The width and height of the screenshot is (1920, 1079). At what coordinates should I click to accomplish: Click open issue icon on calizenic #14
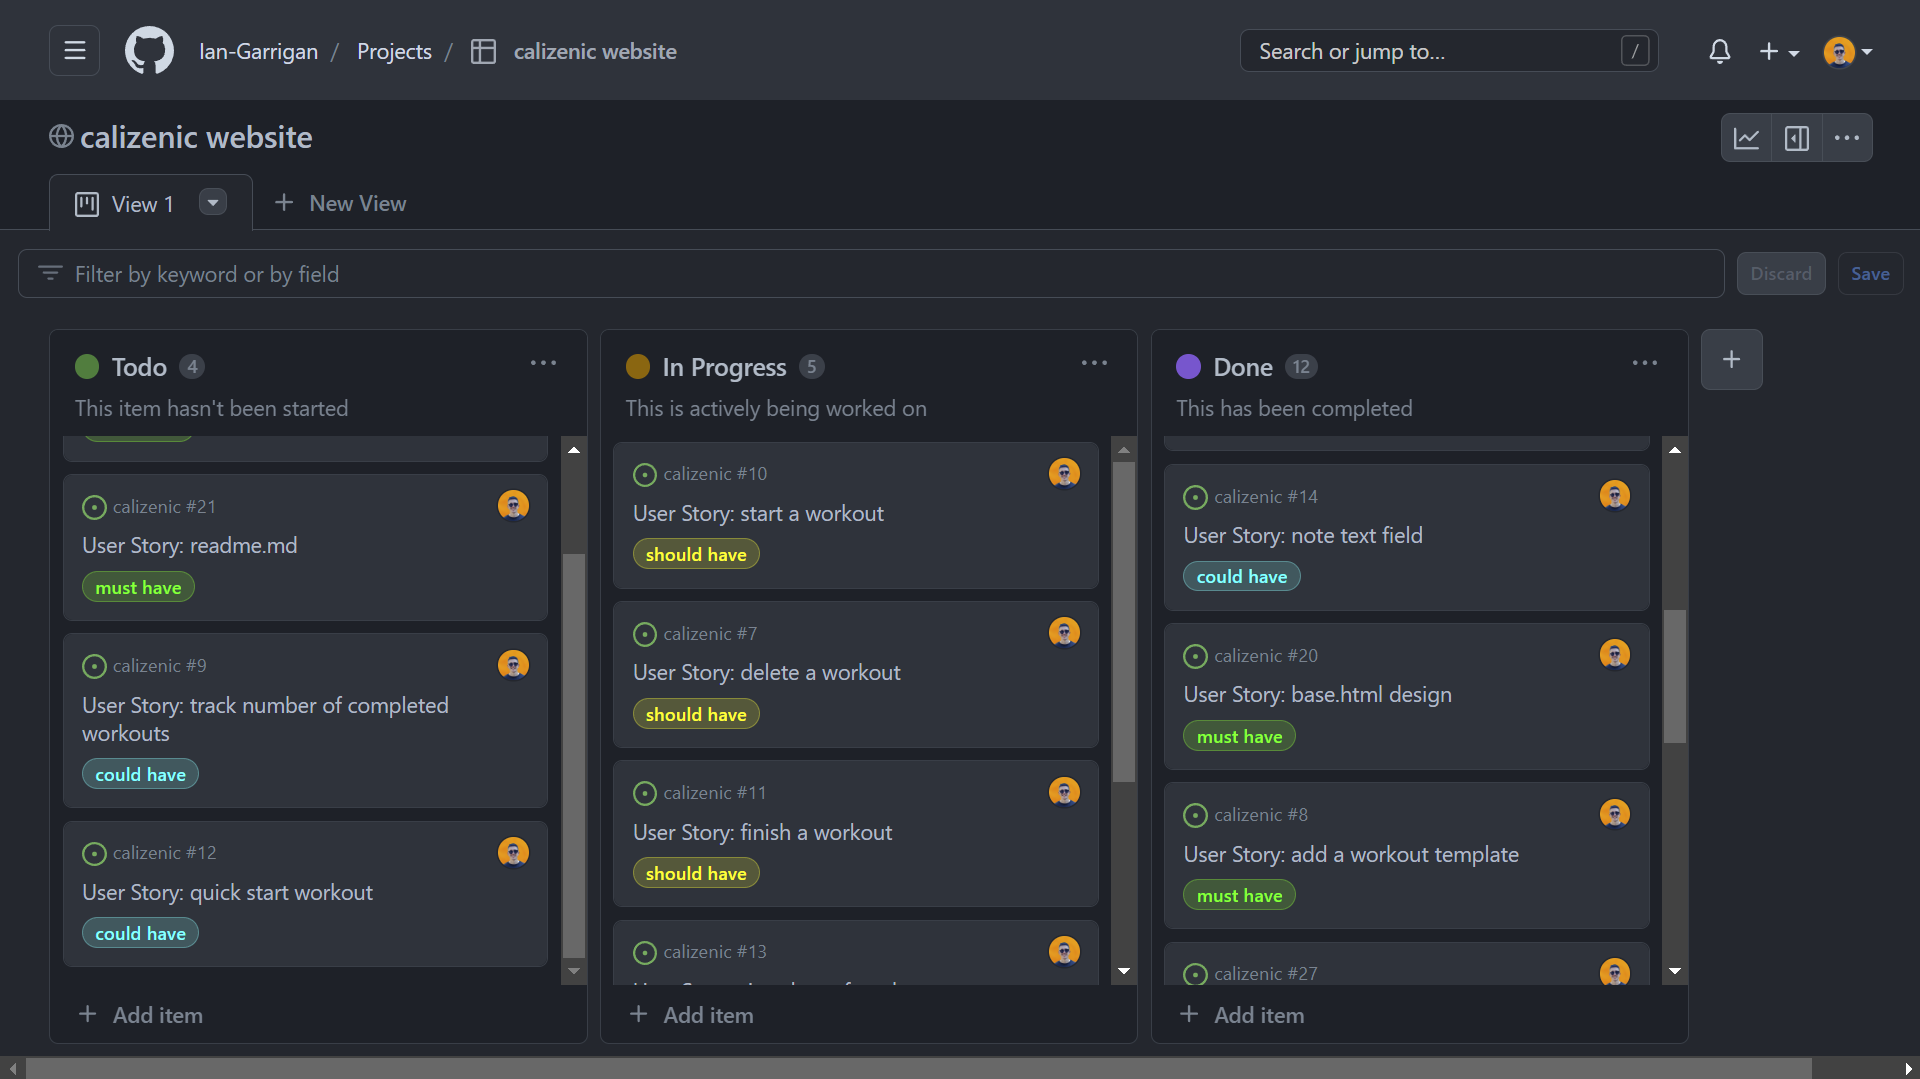[x=1195, y=497]
